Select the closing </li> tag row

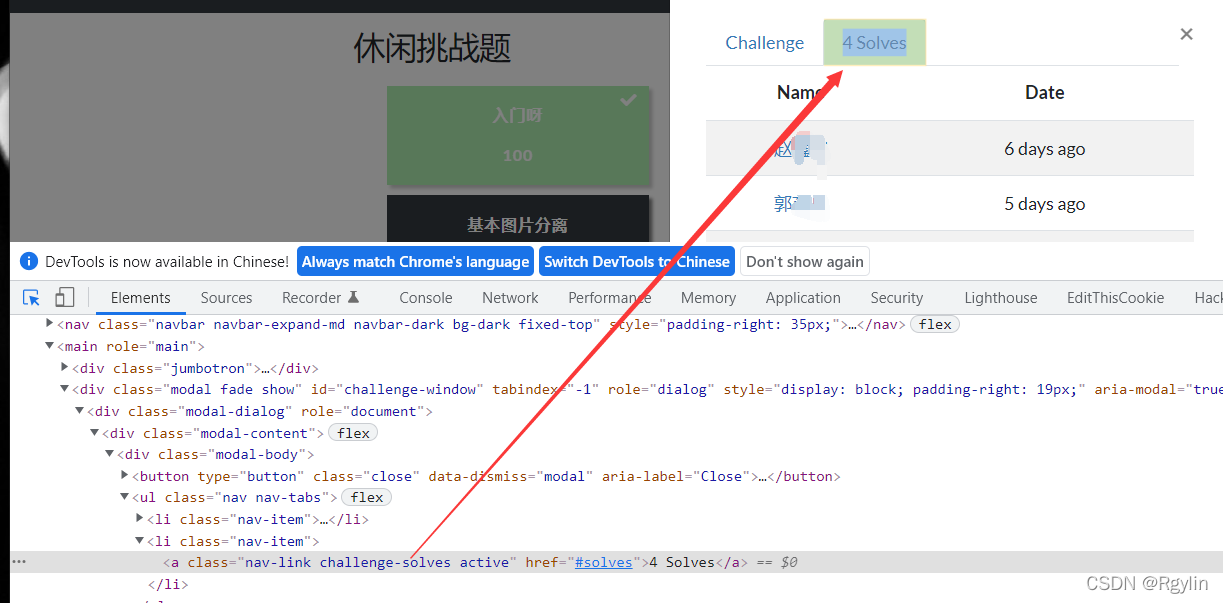tap(167, 584)
